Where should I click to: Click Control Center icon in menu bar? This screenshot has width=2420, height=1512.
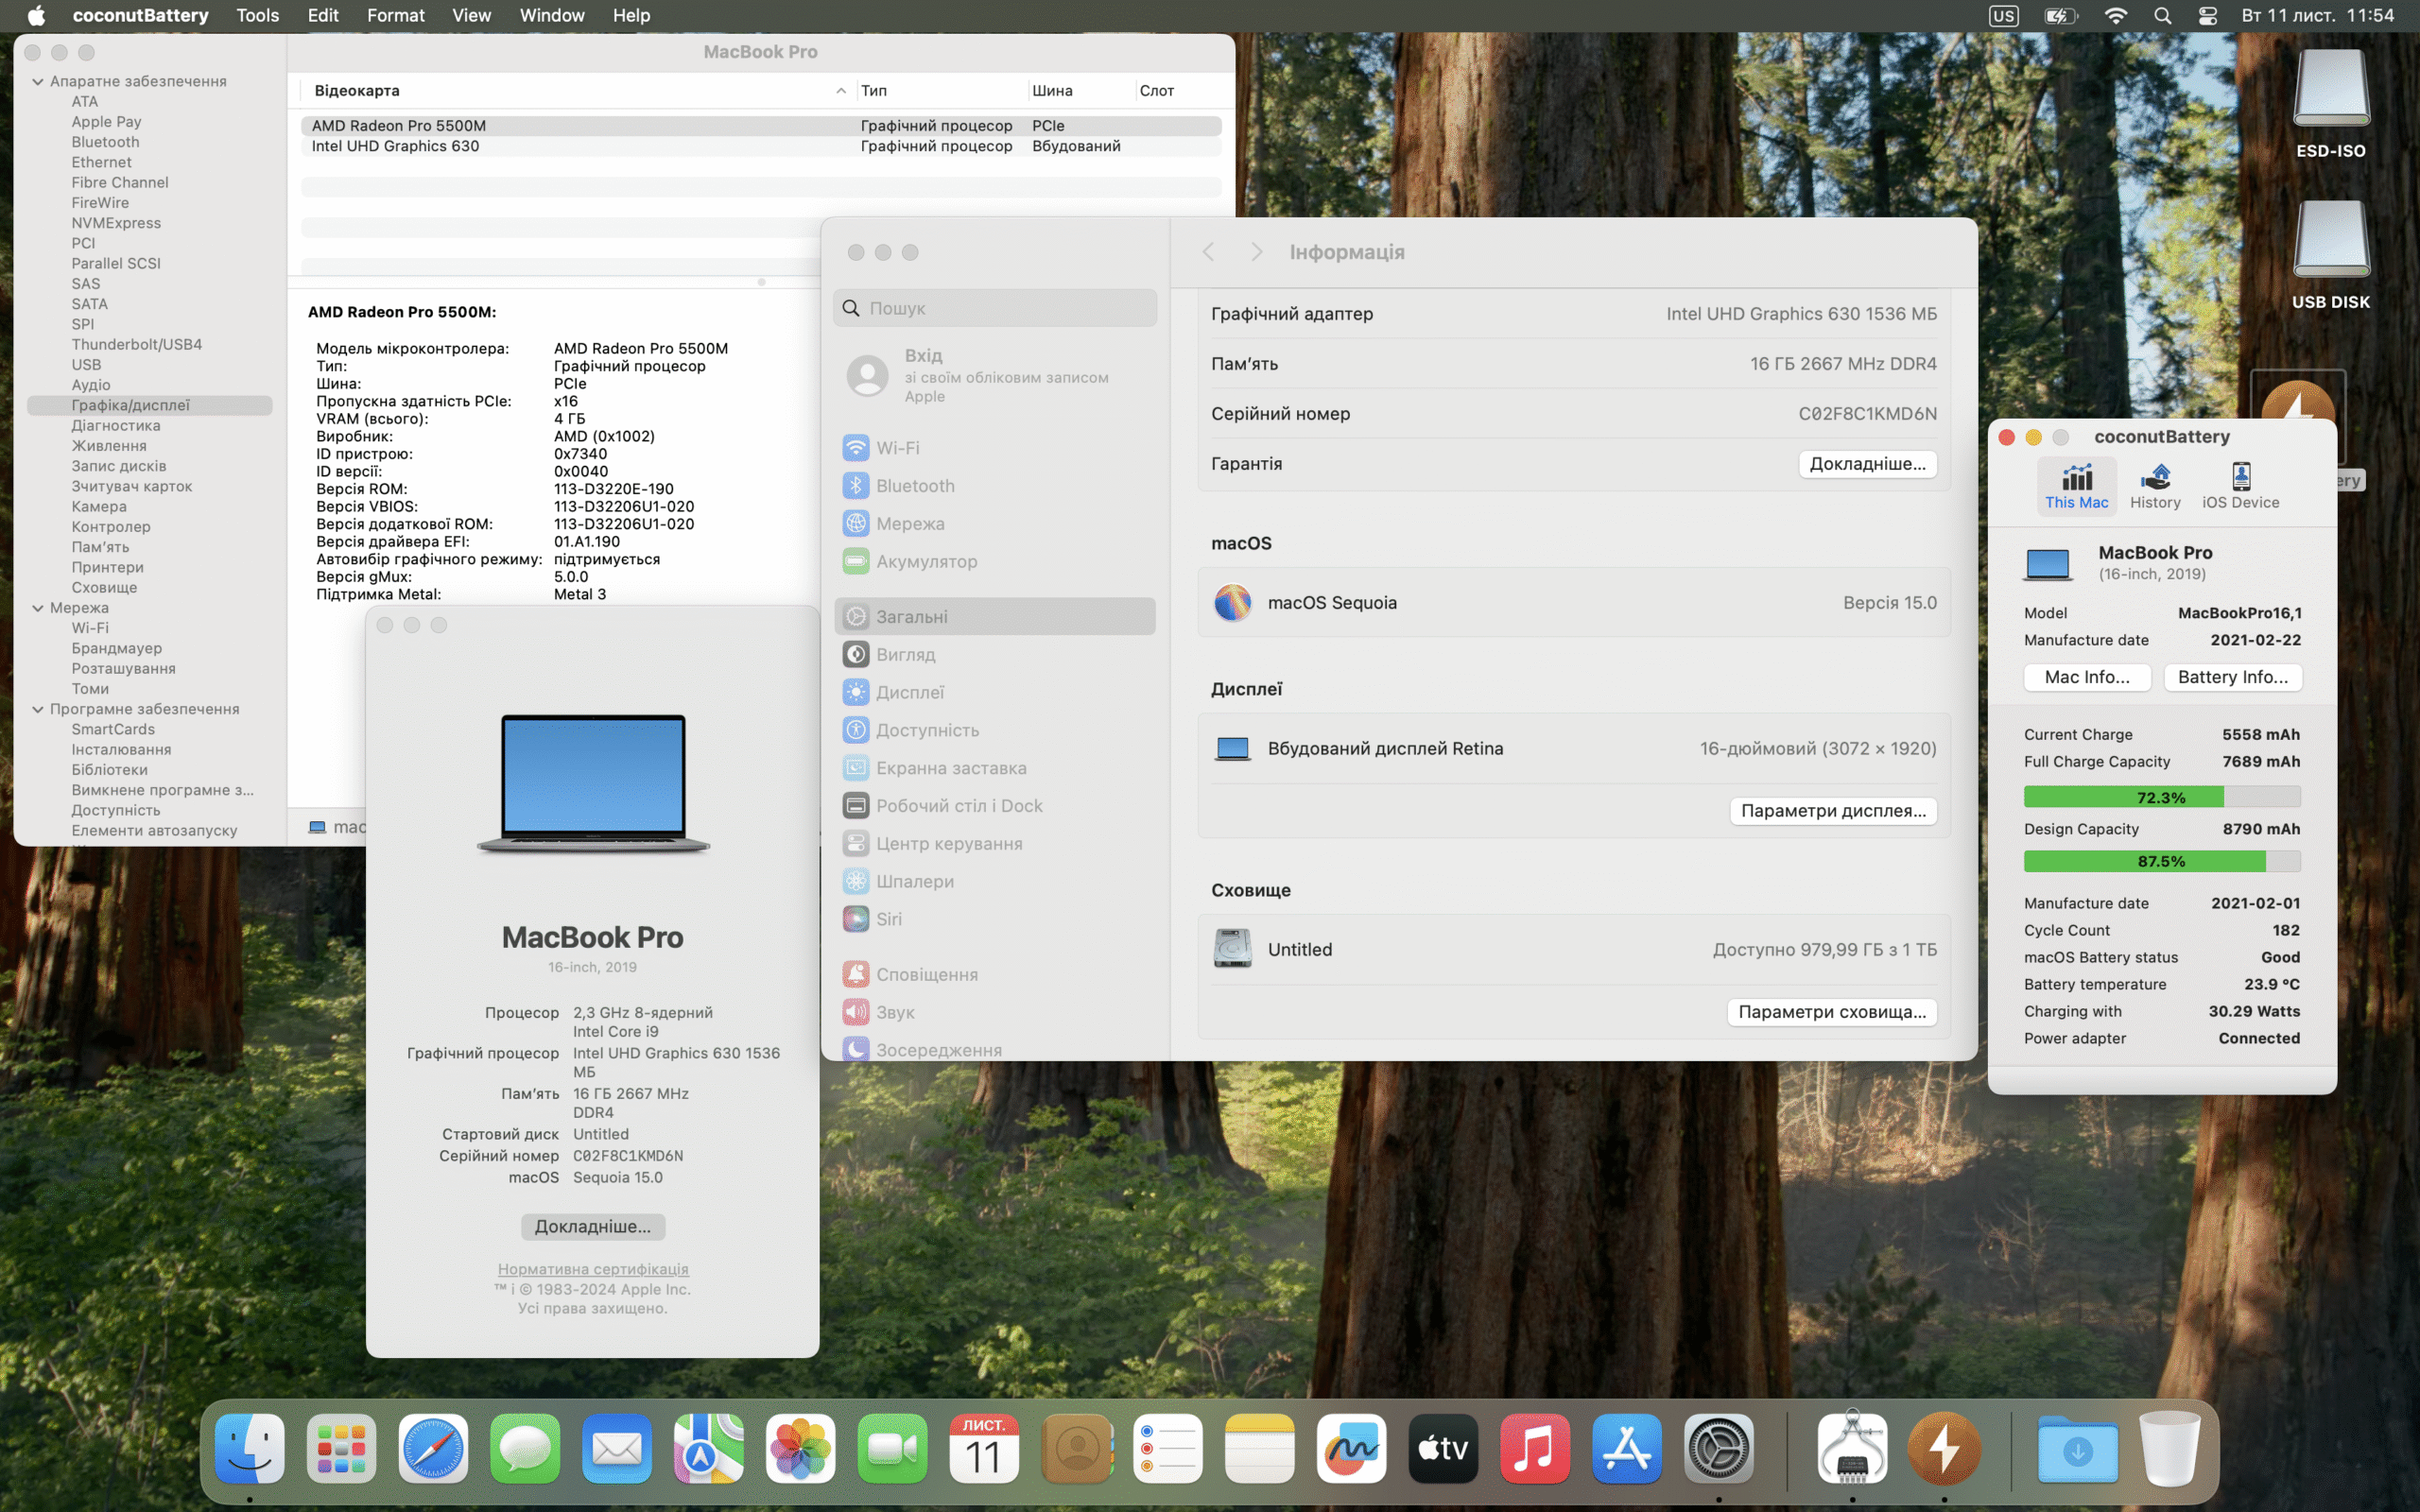[2208, 16]
